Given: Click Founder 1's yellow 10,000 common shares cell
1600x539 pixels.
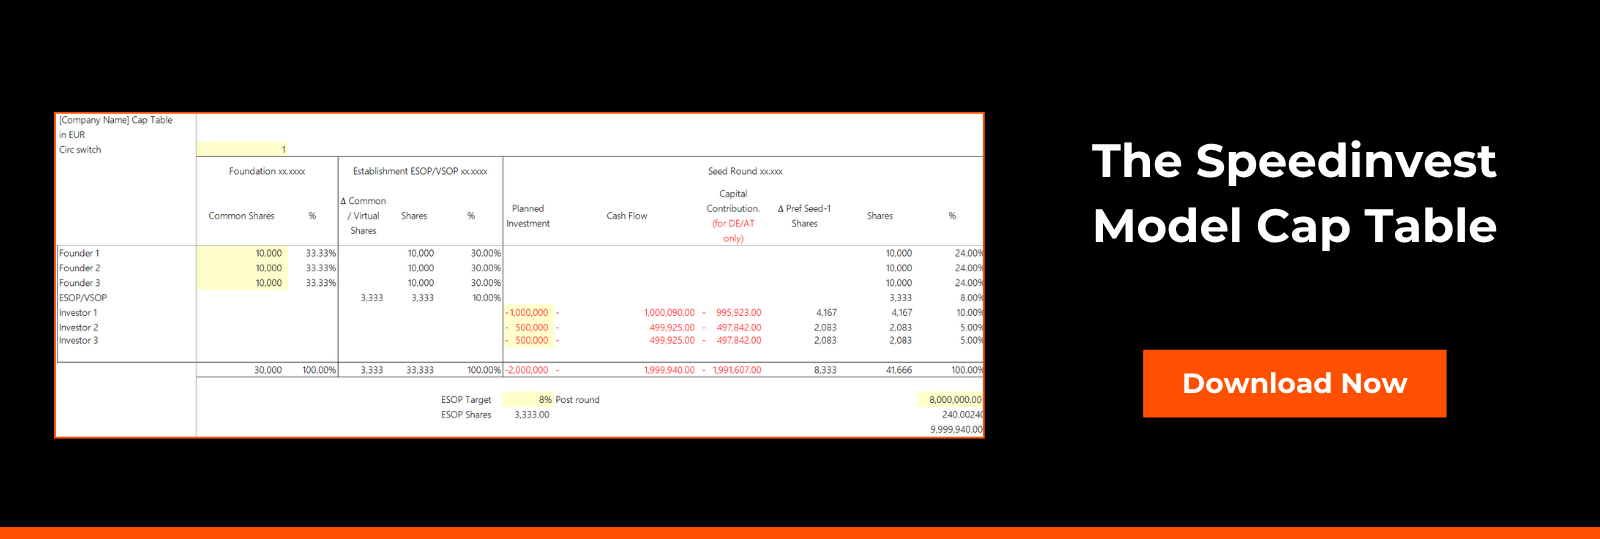Looking at the screenshot, I should coord(242,253).
